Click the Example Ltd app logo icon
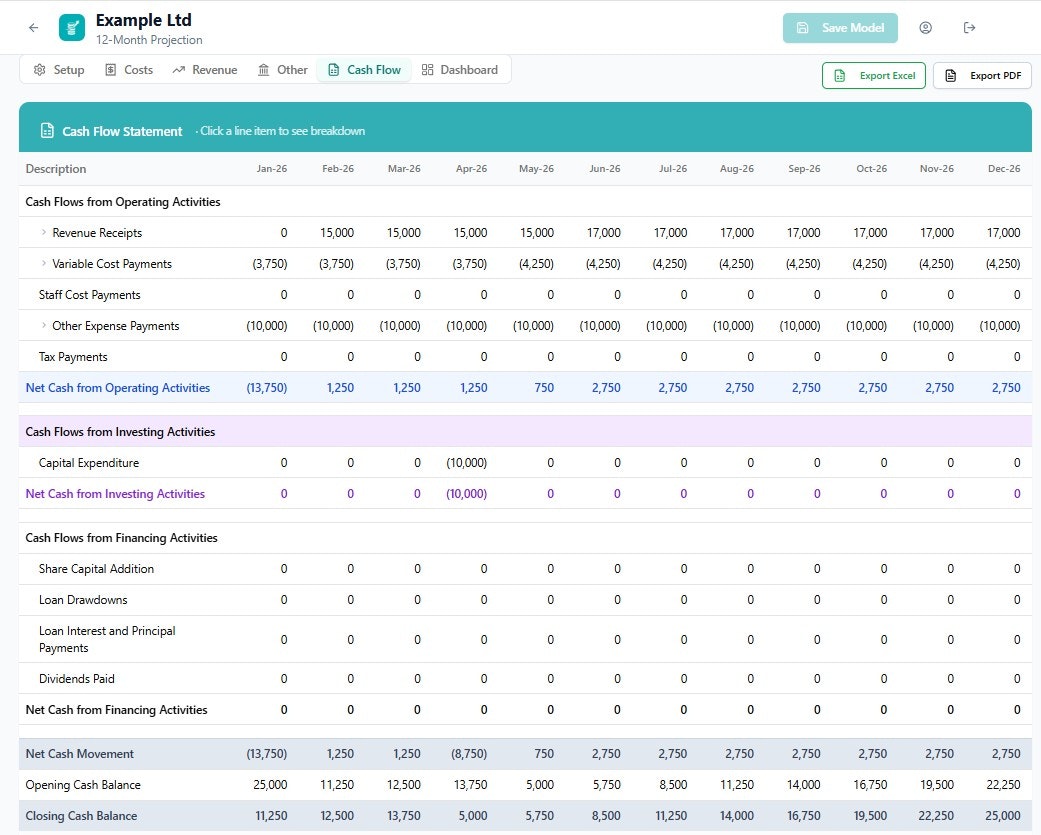 [x=72, y=28]
